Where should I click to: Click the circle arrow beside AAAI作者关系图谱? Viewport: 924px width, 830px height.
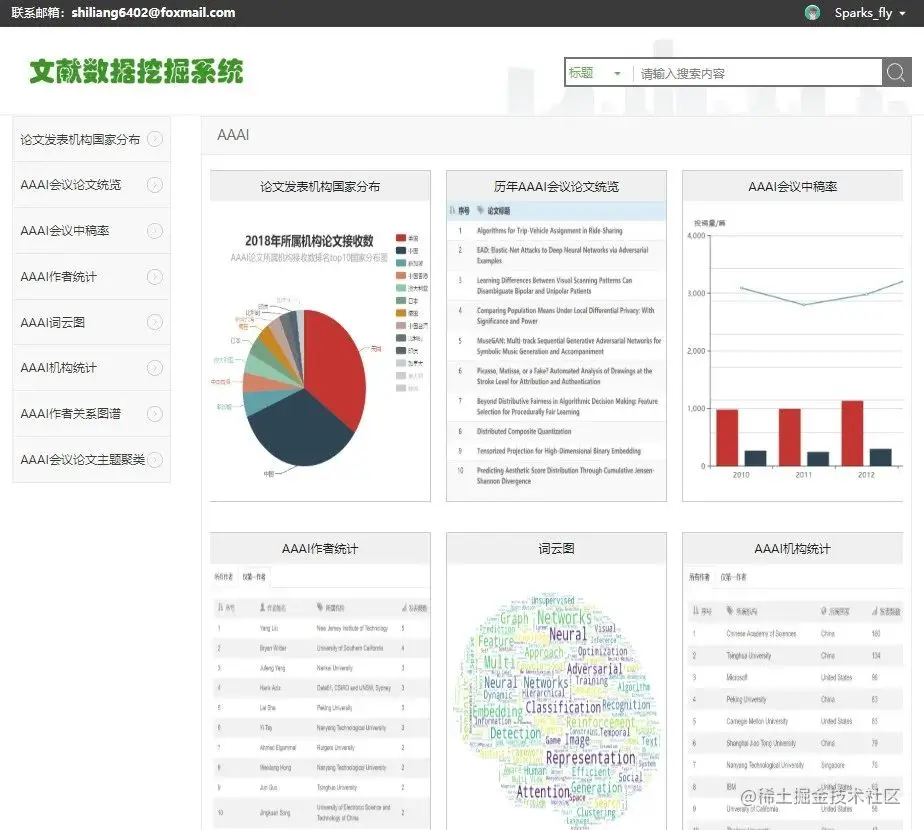154,414
